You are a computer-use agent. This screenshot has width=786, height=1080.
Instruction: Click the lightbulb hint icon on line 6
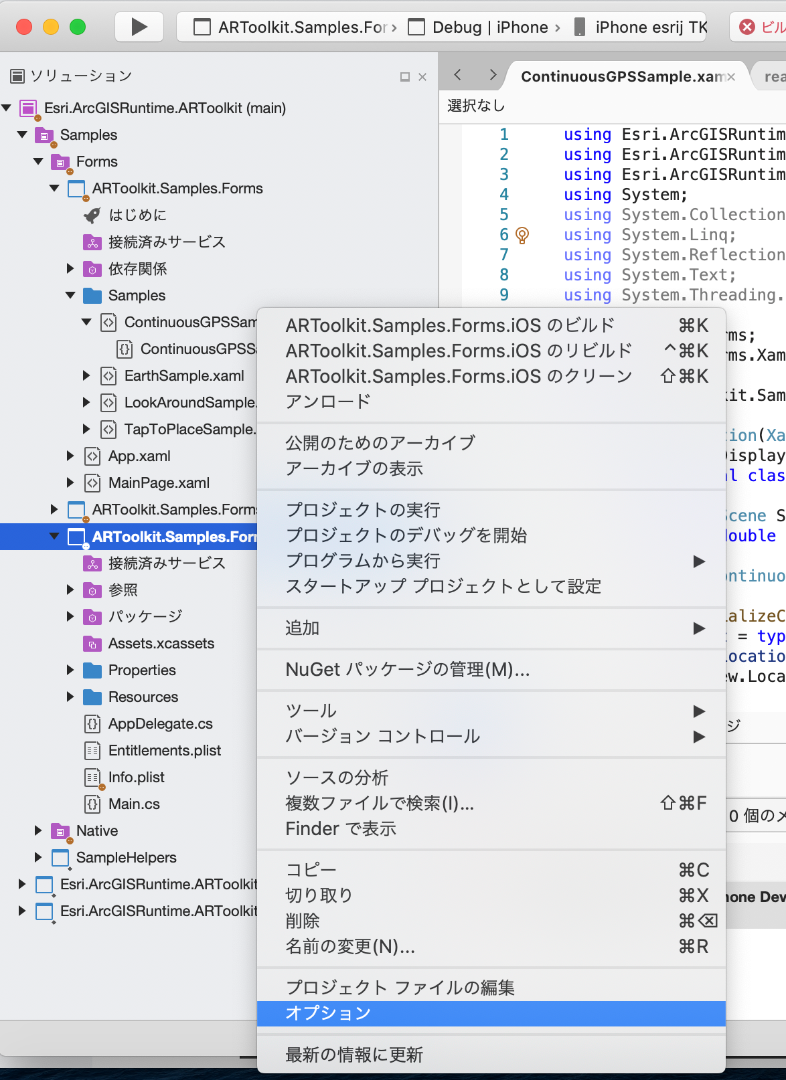[x=523, y=236]
